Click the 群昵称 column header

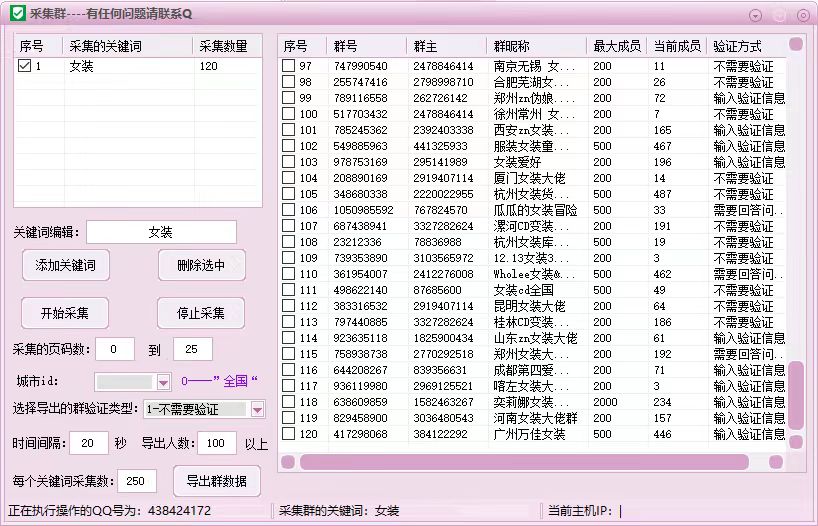(536, 46)
